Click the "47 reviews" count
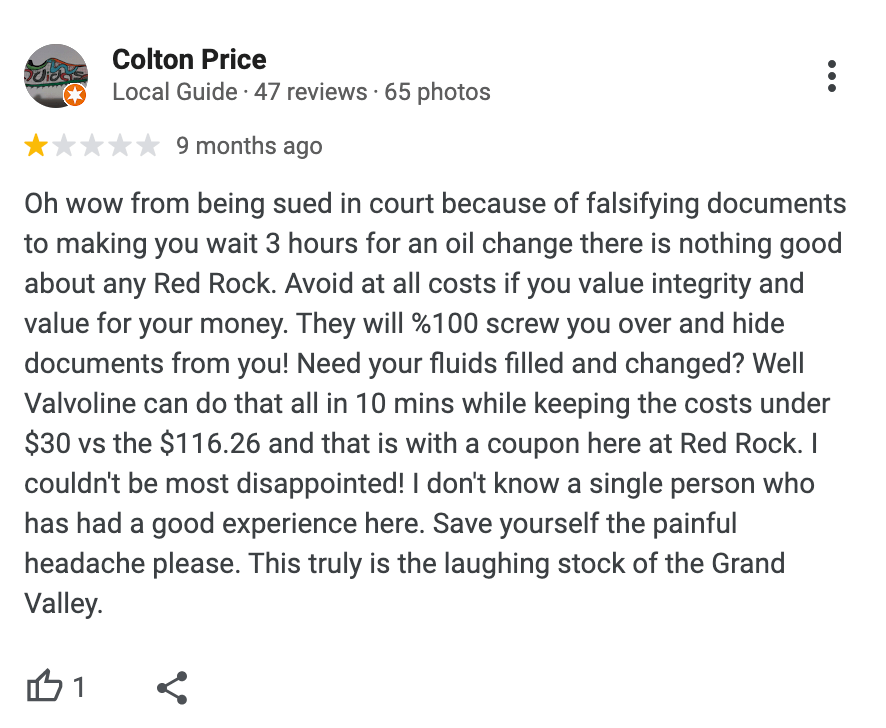 311,93
